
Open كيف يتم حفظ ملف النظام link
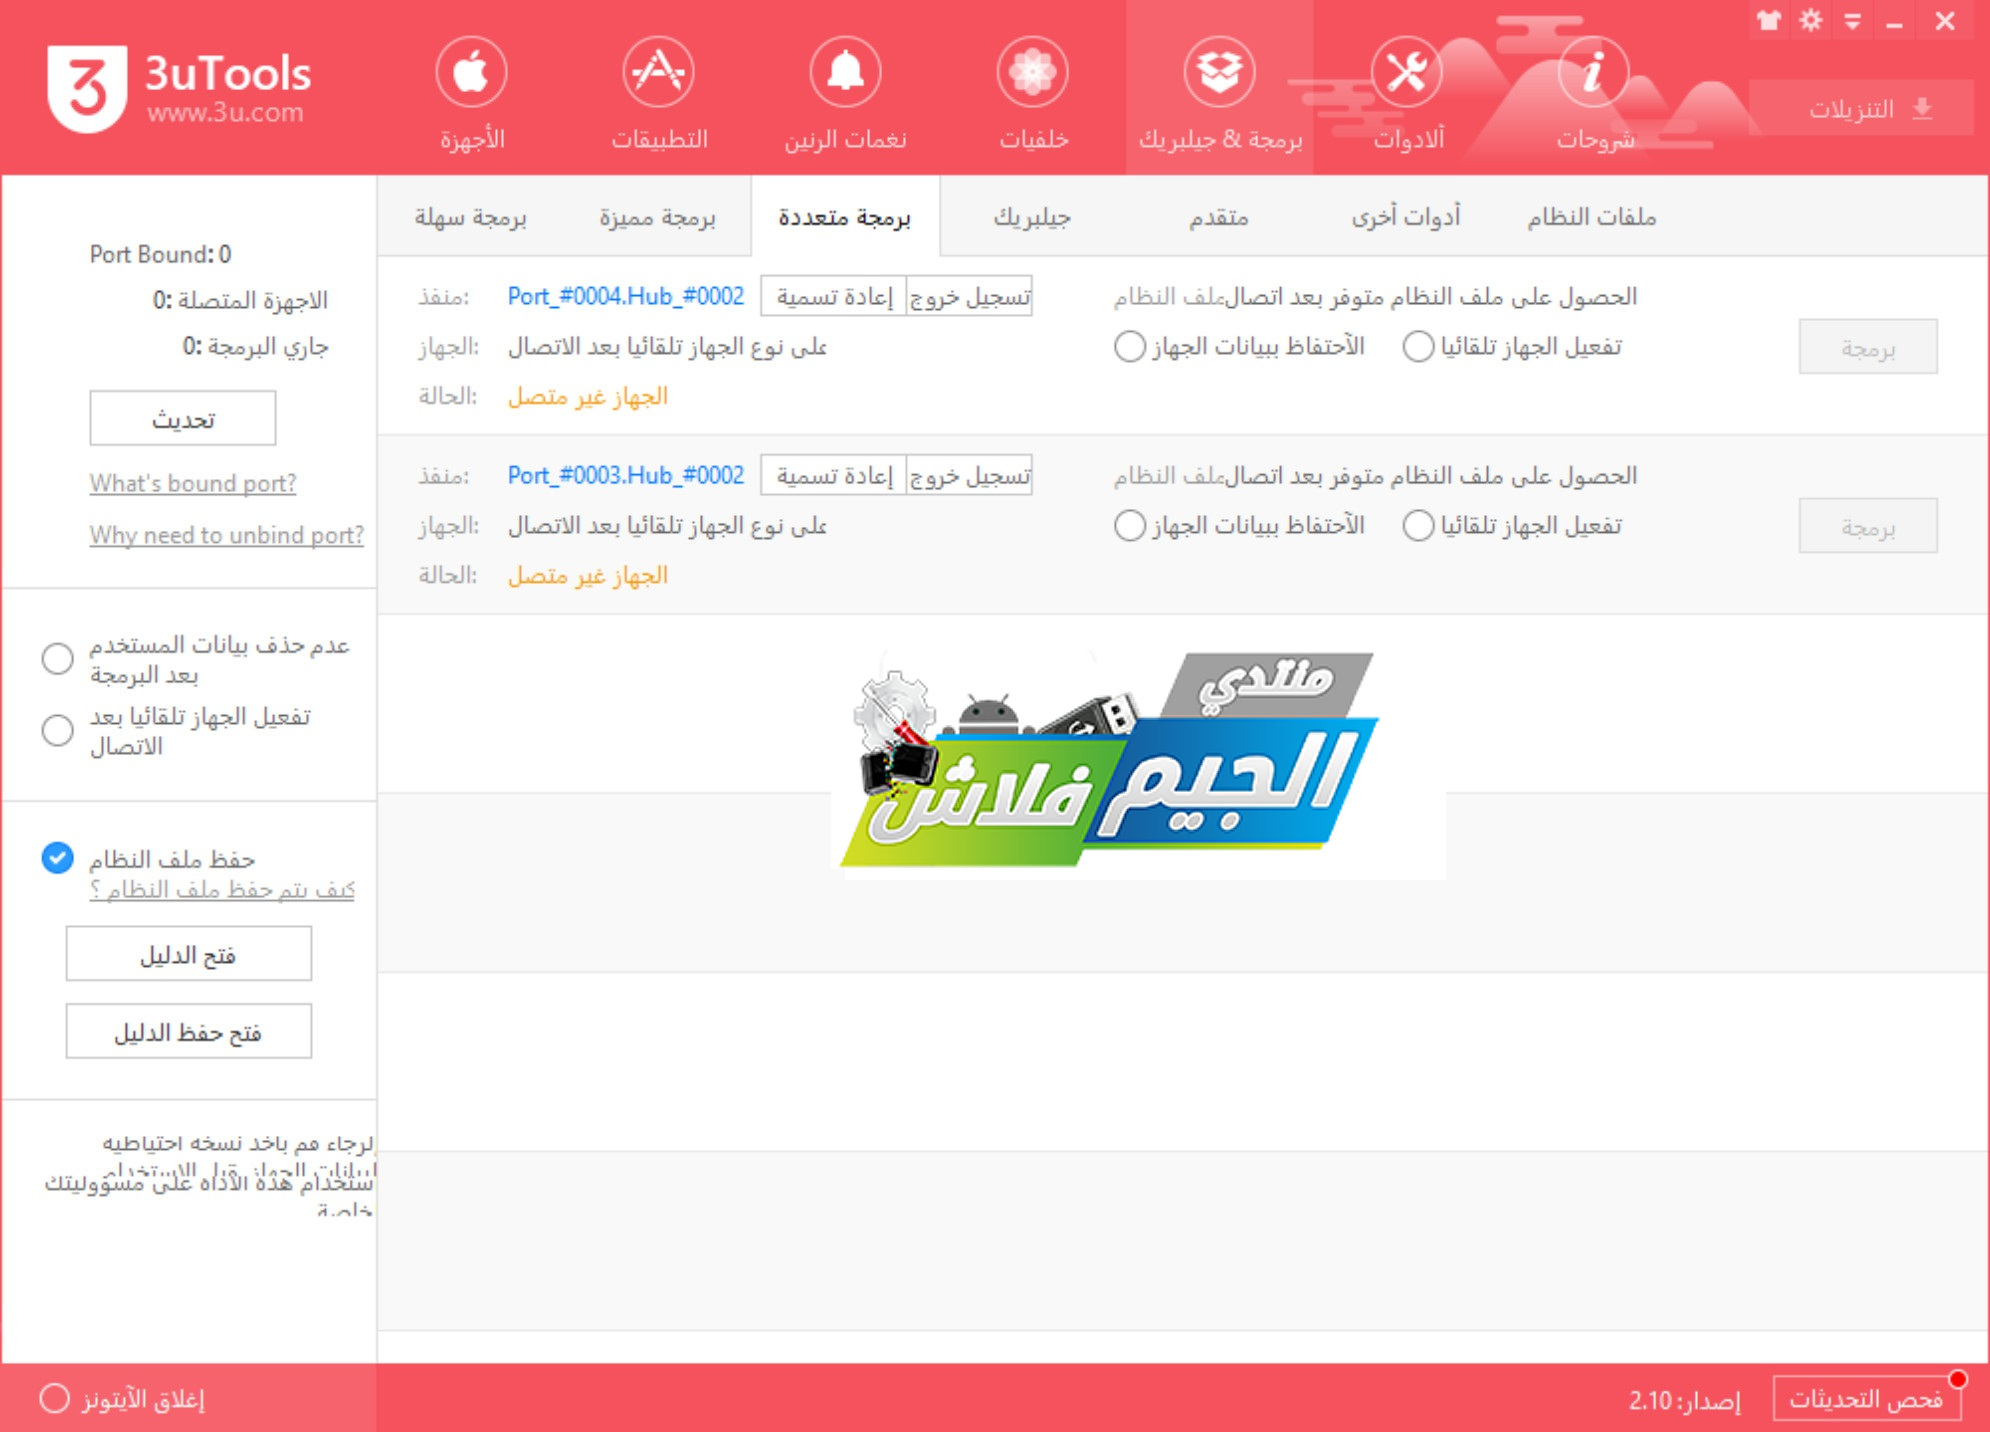[x=222, y=890]
